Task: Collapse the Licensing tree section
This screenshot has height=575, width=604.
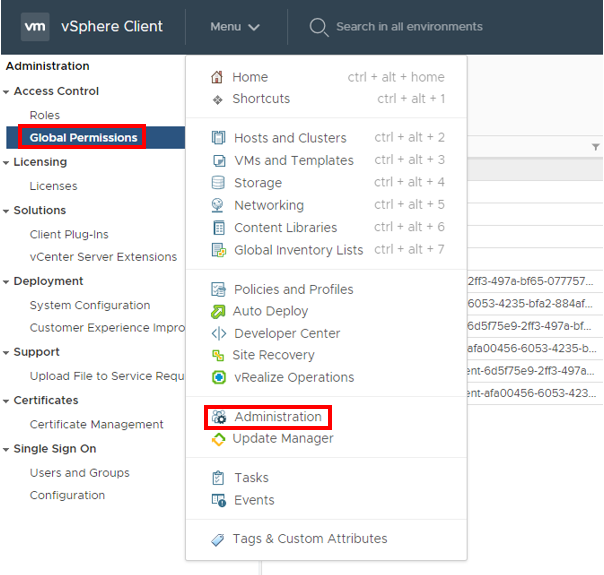Action: (7, 162)
